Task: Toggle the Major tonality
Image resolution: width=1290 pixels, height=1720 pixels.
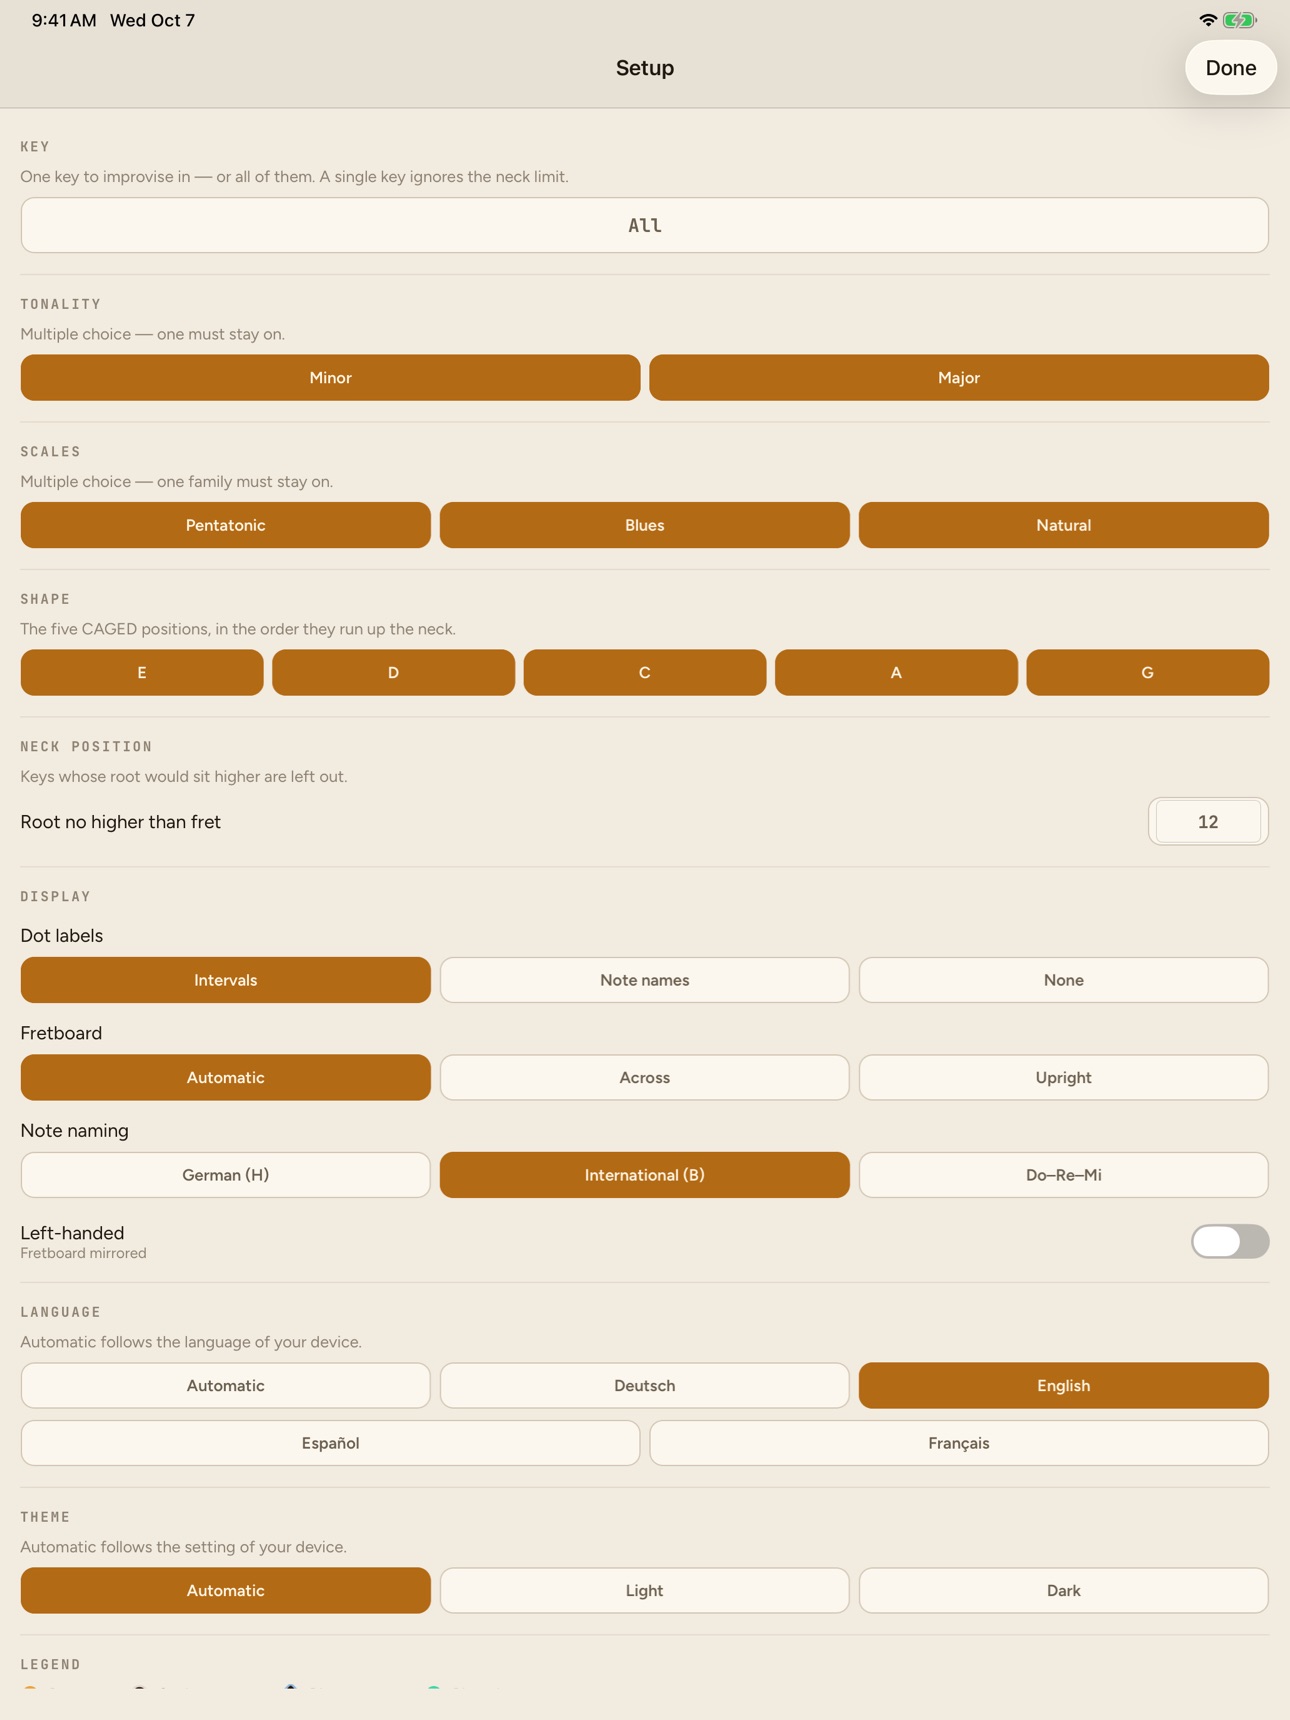Action: click(x=959, y=378)
